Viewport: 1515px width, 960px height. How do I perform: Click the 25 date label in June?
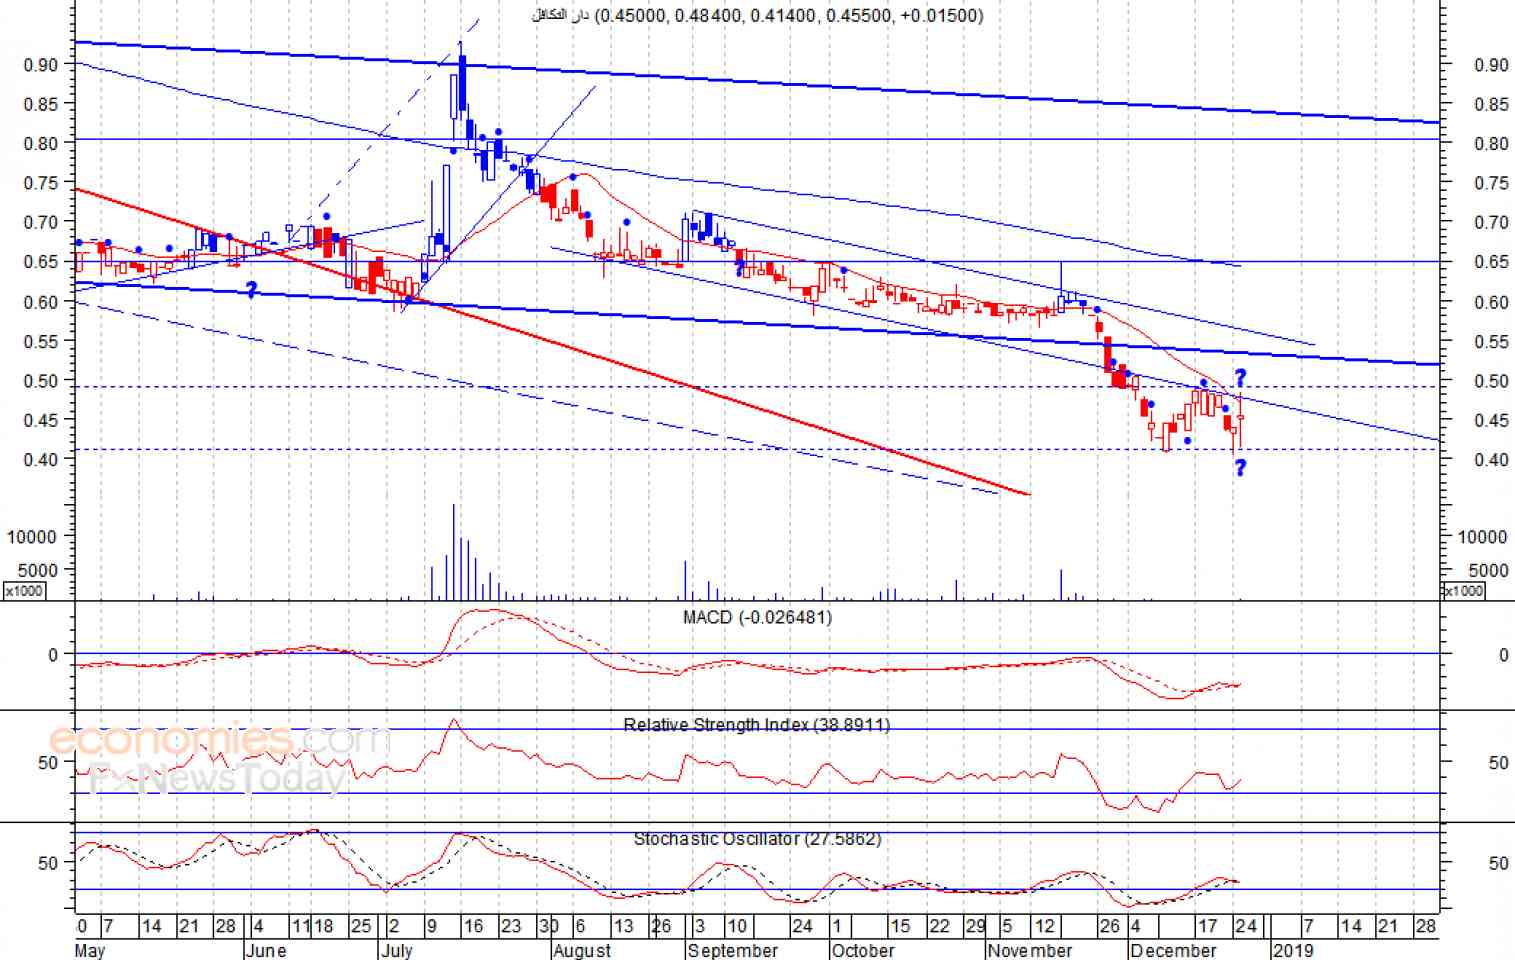click(361, 926)
